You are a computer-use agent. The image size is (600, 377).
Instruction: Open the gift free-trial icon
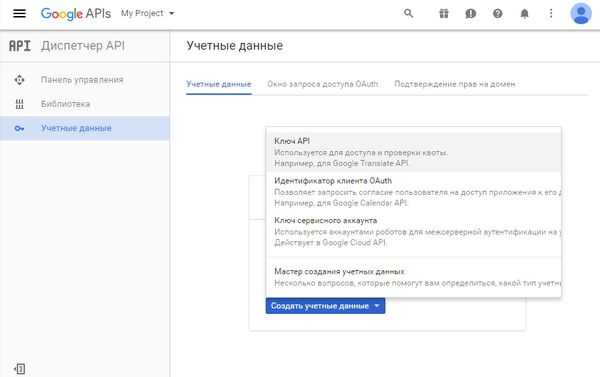[443, 14]
